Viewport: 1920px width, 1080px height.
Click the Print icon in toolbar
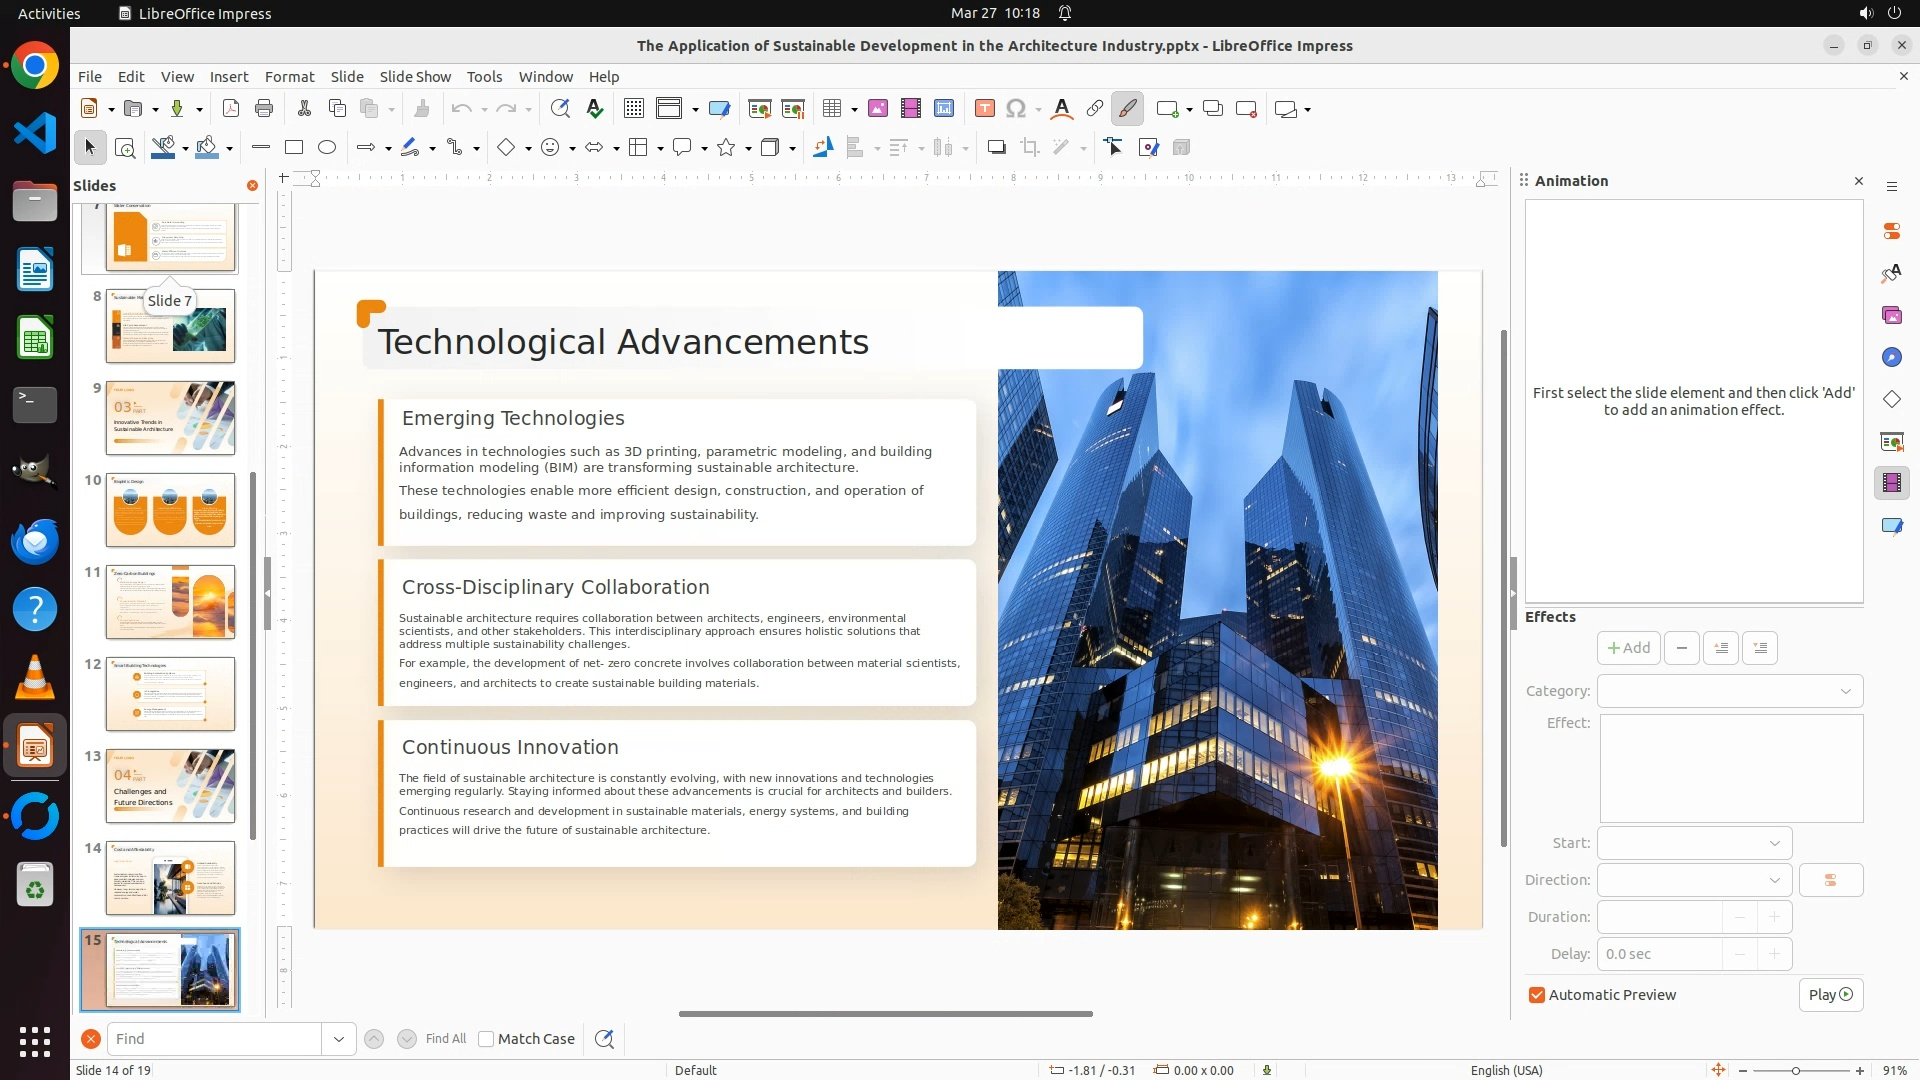[x=264, y=109]
